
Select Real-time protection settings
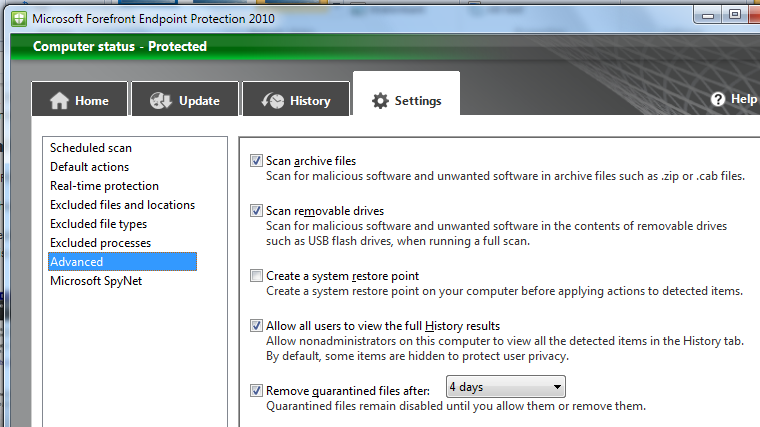(104, 186)
